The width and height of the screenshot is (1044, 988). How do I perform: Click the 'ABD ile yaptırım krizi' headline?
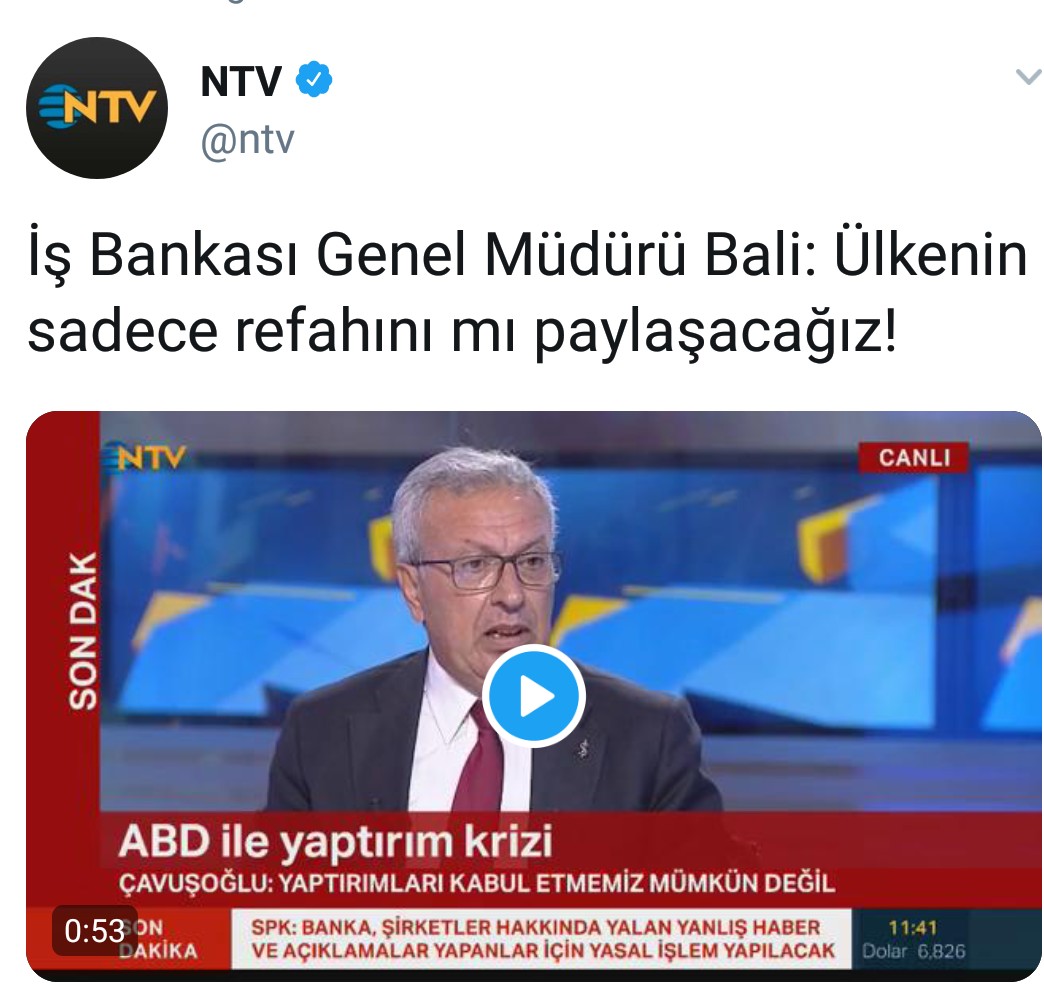pyautogui.click(x=336, y=841)
